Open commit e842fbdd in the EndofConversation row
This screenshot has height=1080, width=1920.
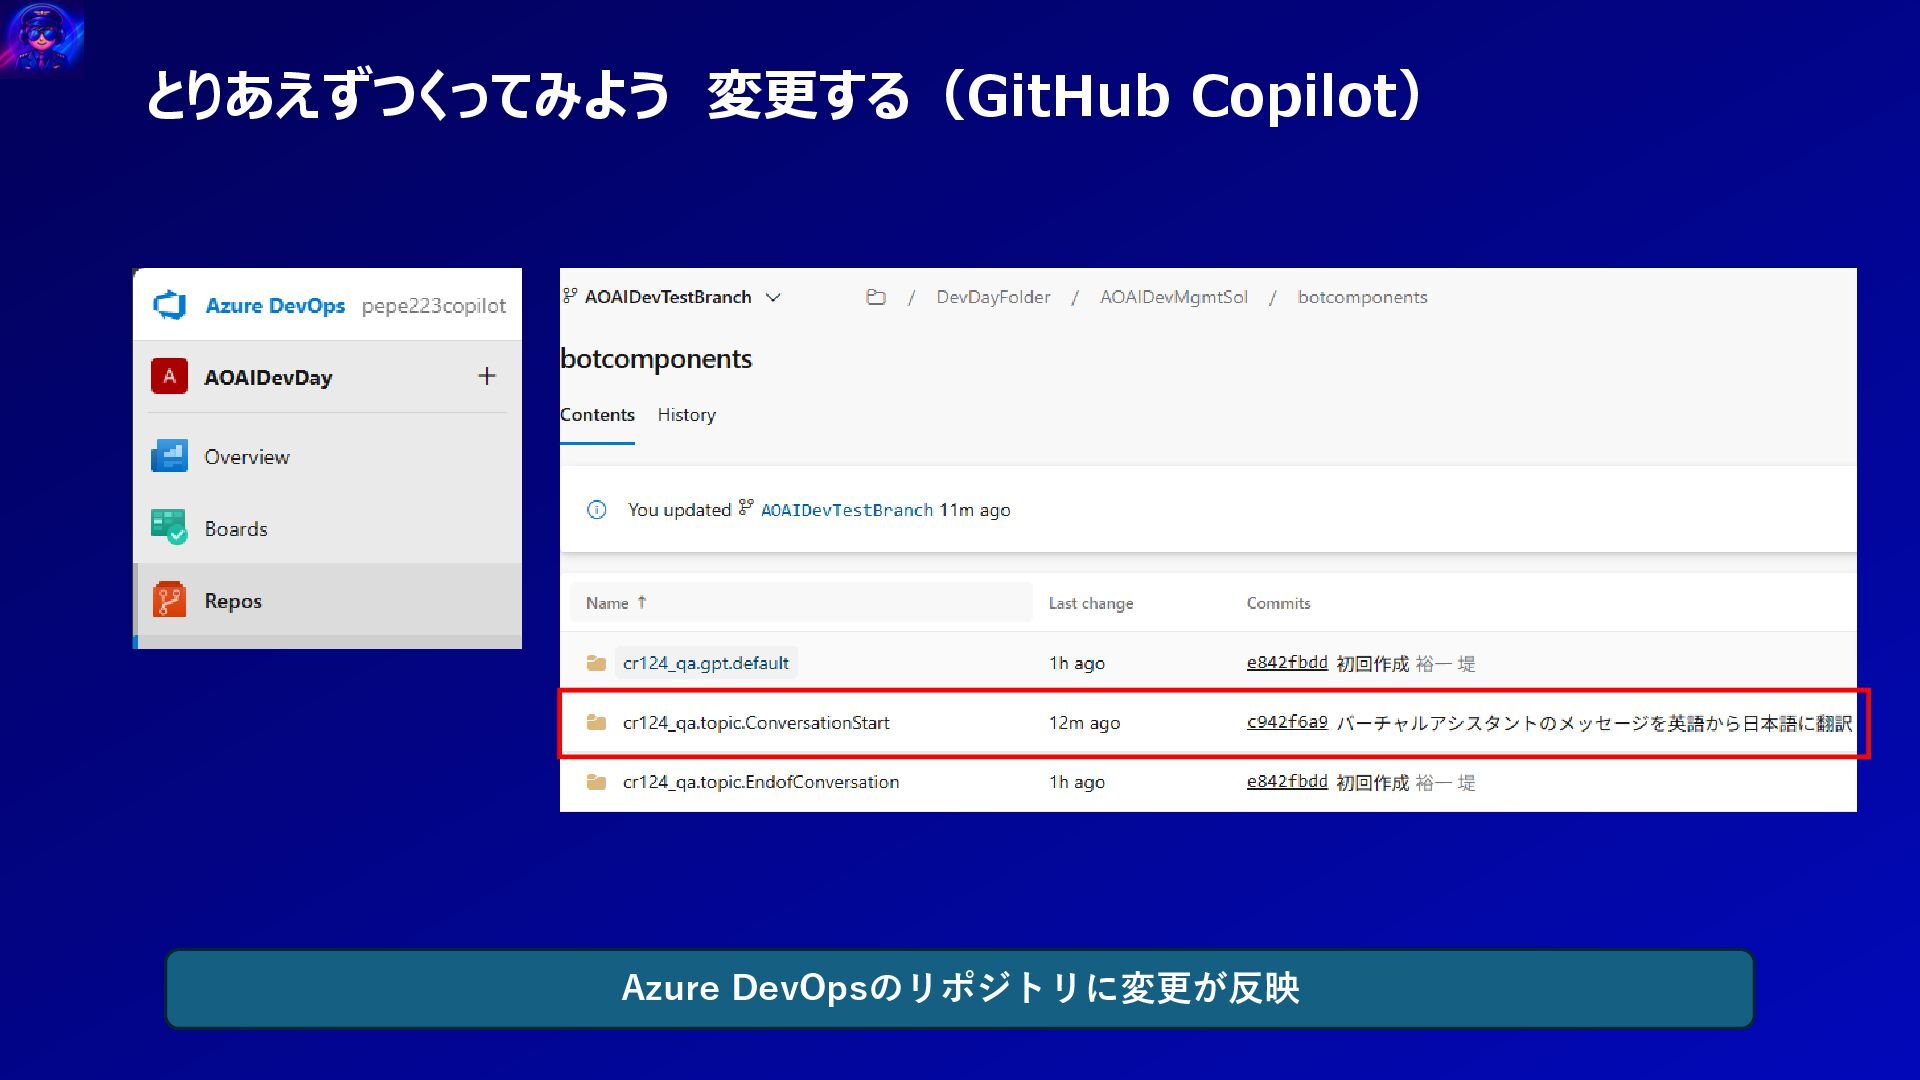click(x=1287, y=781)
